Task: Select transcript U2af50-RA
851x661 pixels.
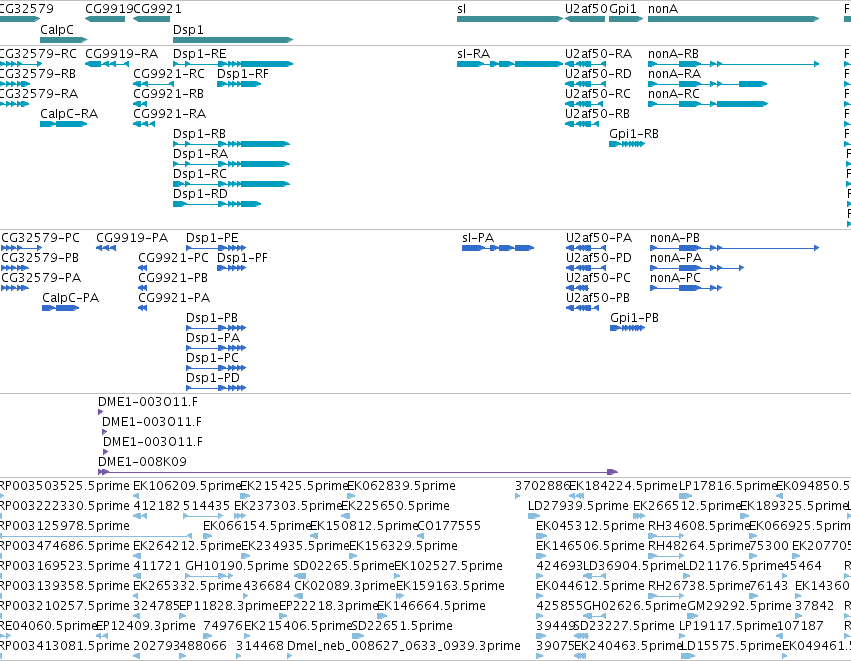Action: click(x=585, y=64)
